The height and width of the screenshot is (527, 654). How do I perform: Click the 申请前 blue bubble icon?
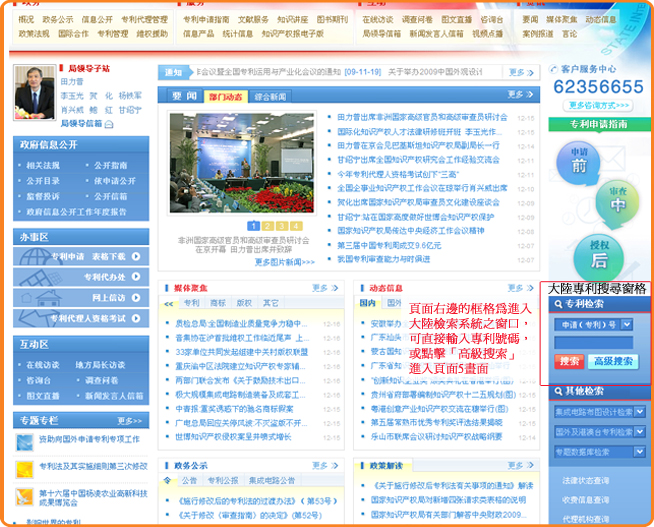pos(578,163)
